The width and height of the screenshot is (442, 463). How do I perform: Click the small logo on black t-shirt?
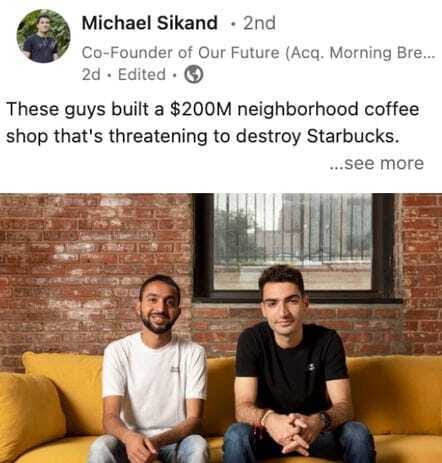[x=312, y=367]
